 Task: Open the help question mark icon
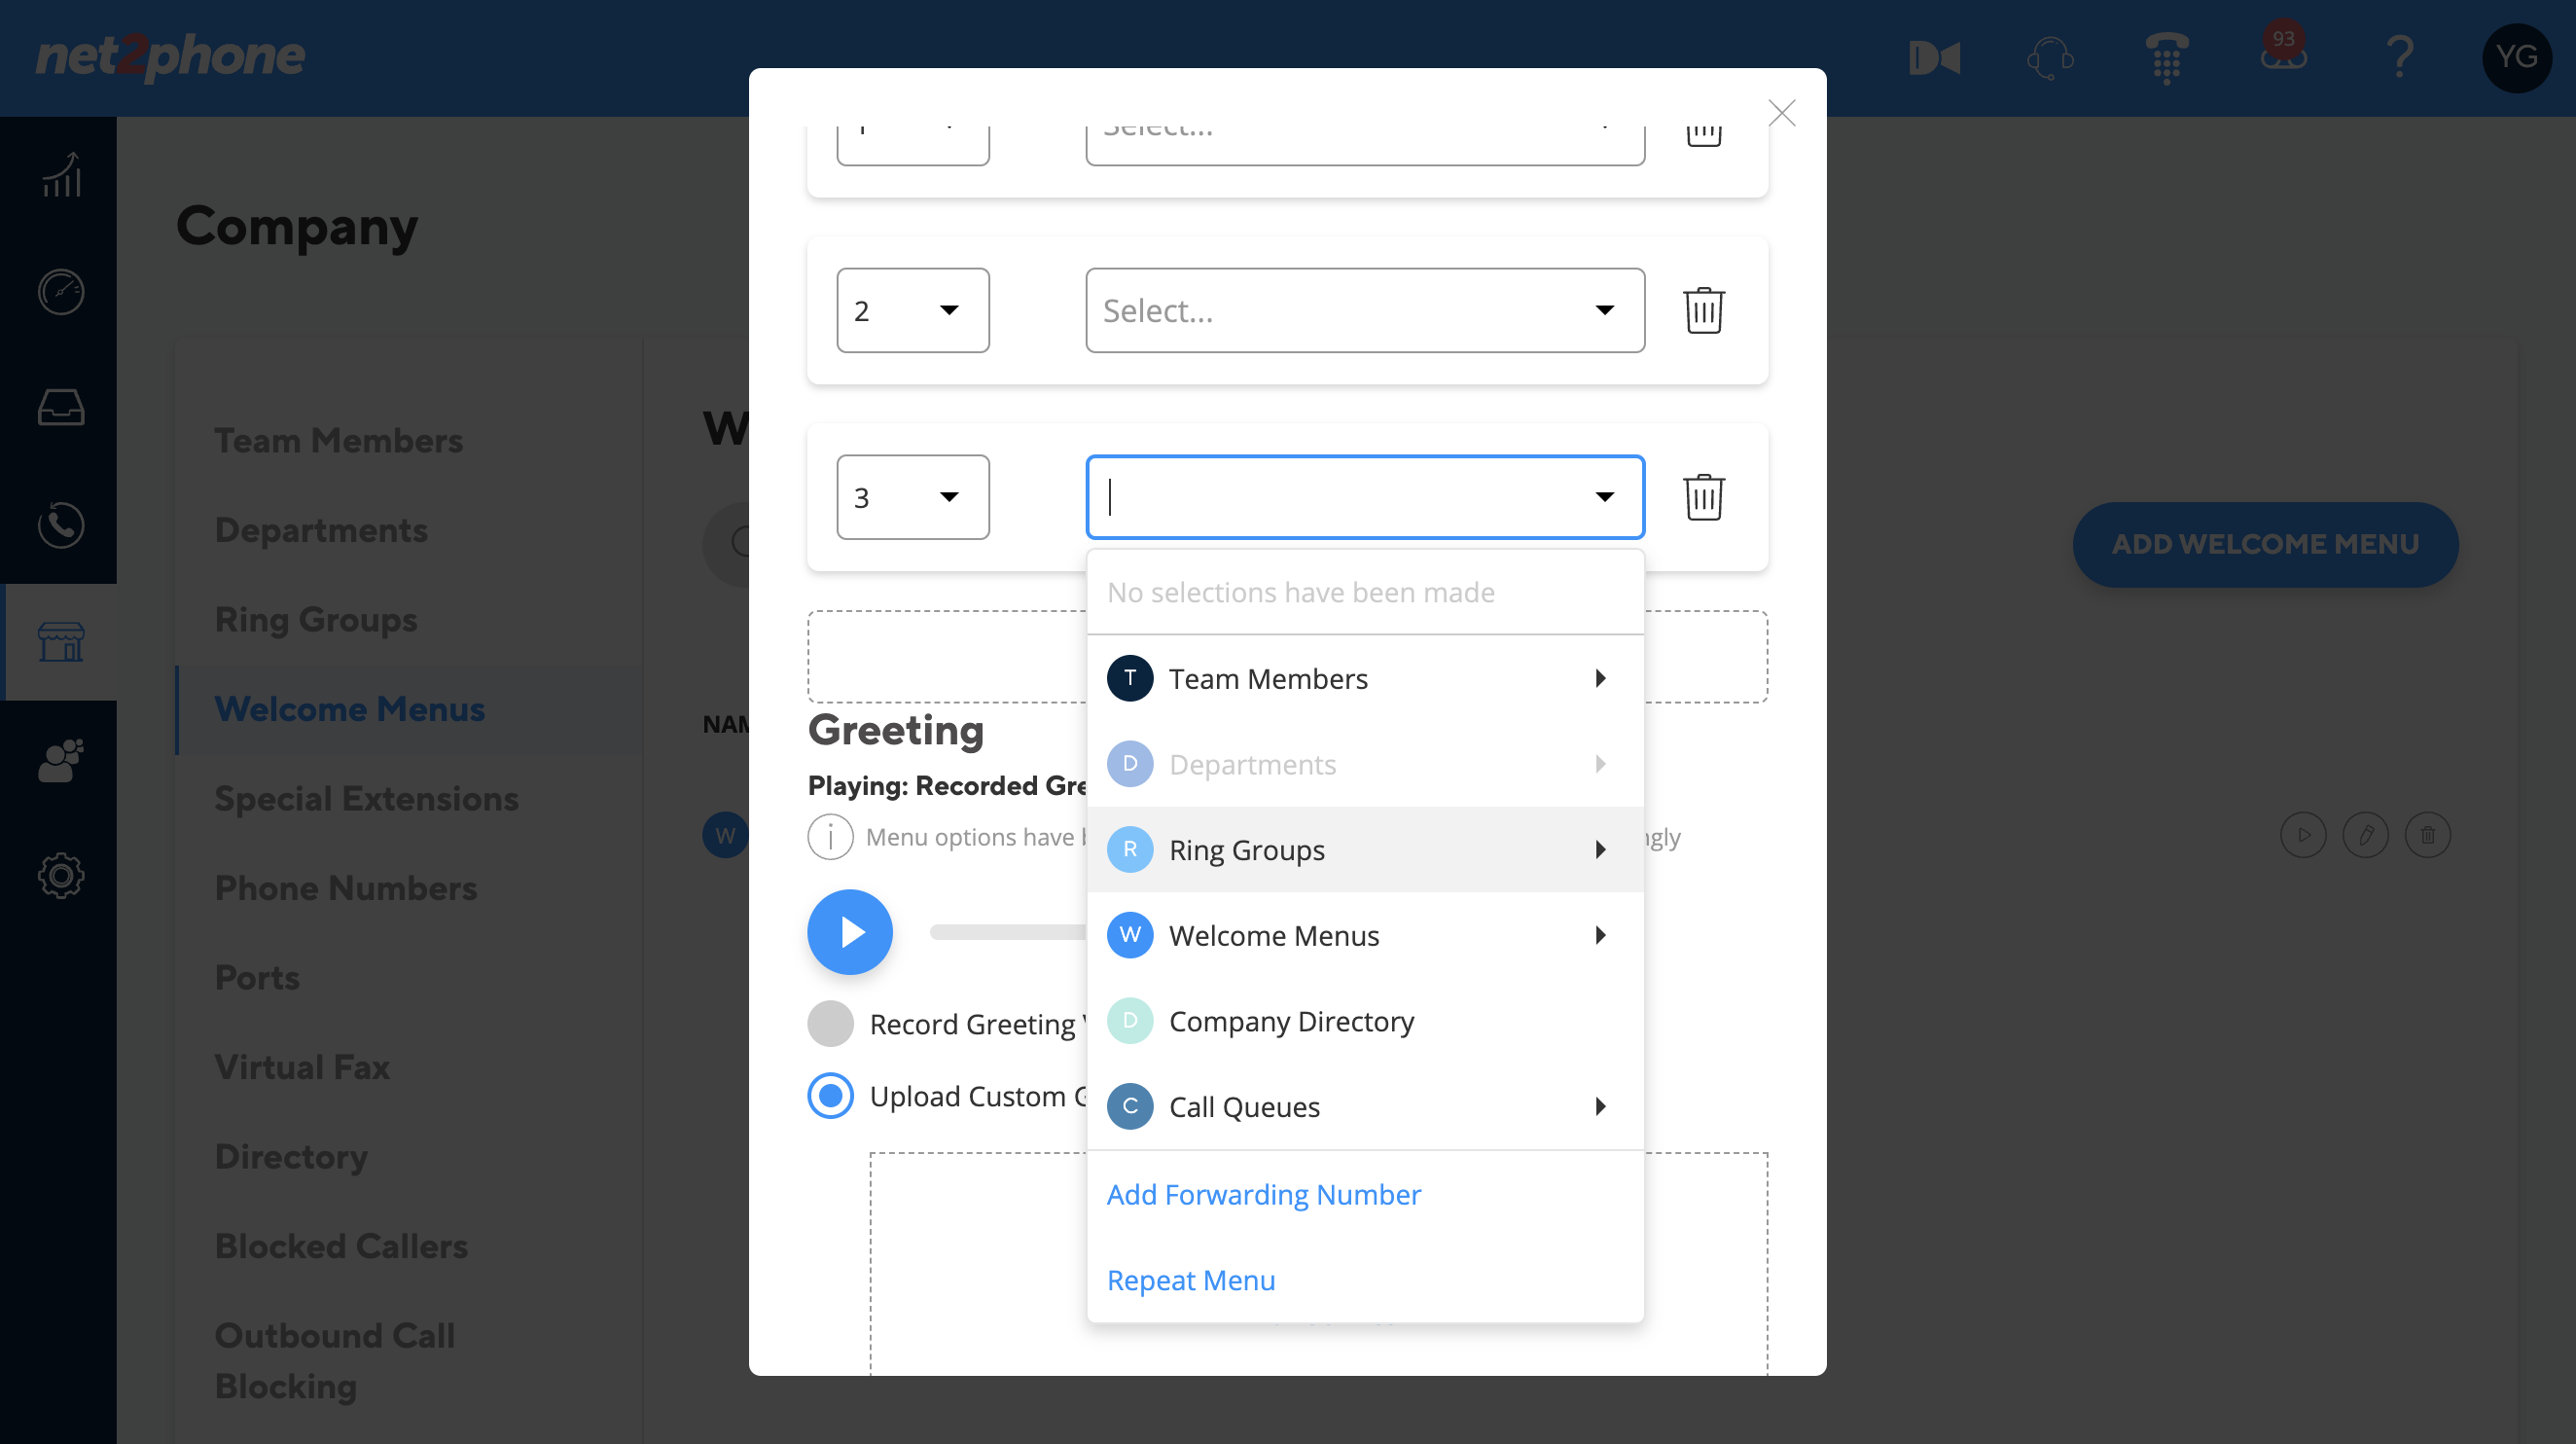tap(2400, 56)
